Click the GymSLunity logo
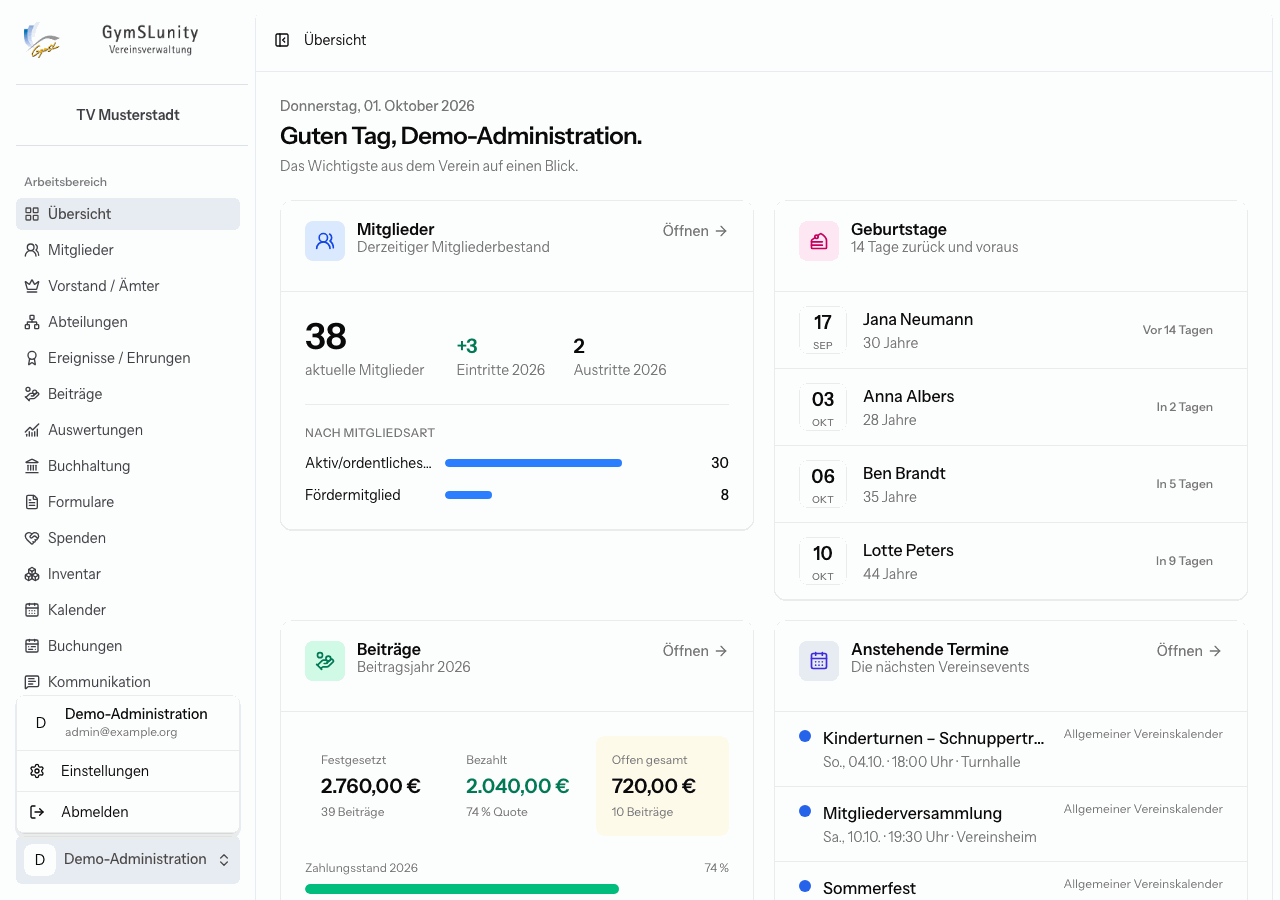The image size is (1280, 900). pyautogui.click(x=42, y=41)
